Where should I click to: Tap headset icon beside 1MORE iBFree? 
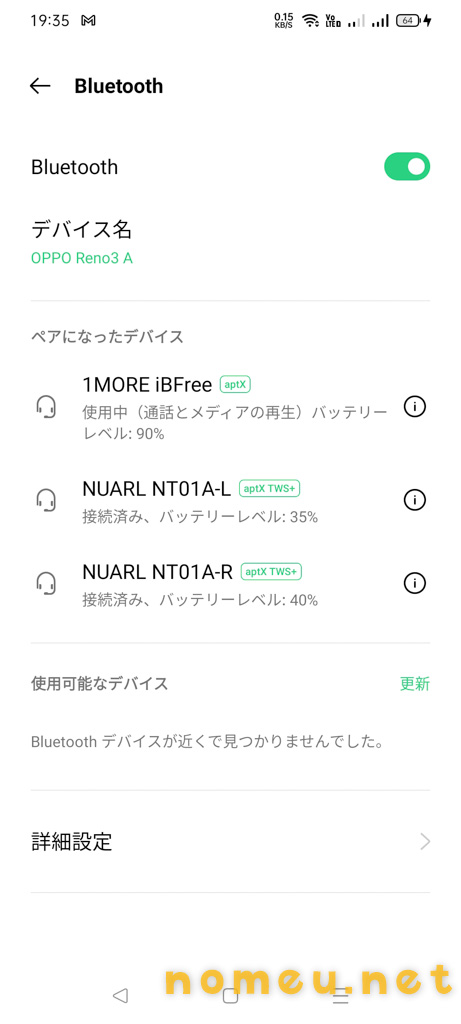click(46, 407)
